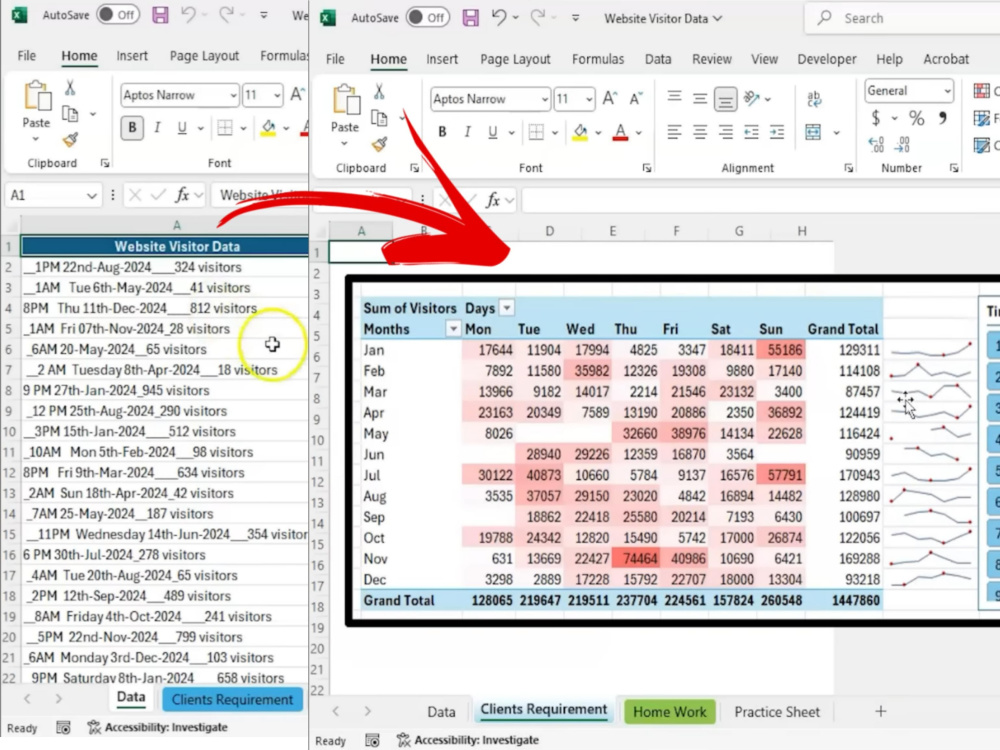Percent Style icon in Number group
This screenshot has width=1000, height=750.
click(916, 118)
